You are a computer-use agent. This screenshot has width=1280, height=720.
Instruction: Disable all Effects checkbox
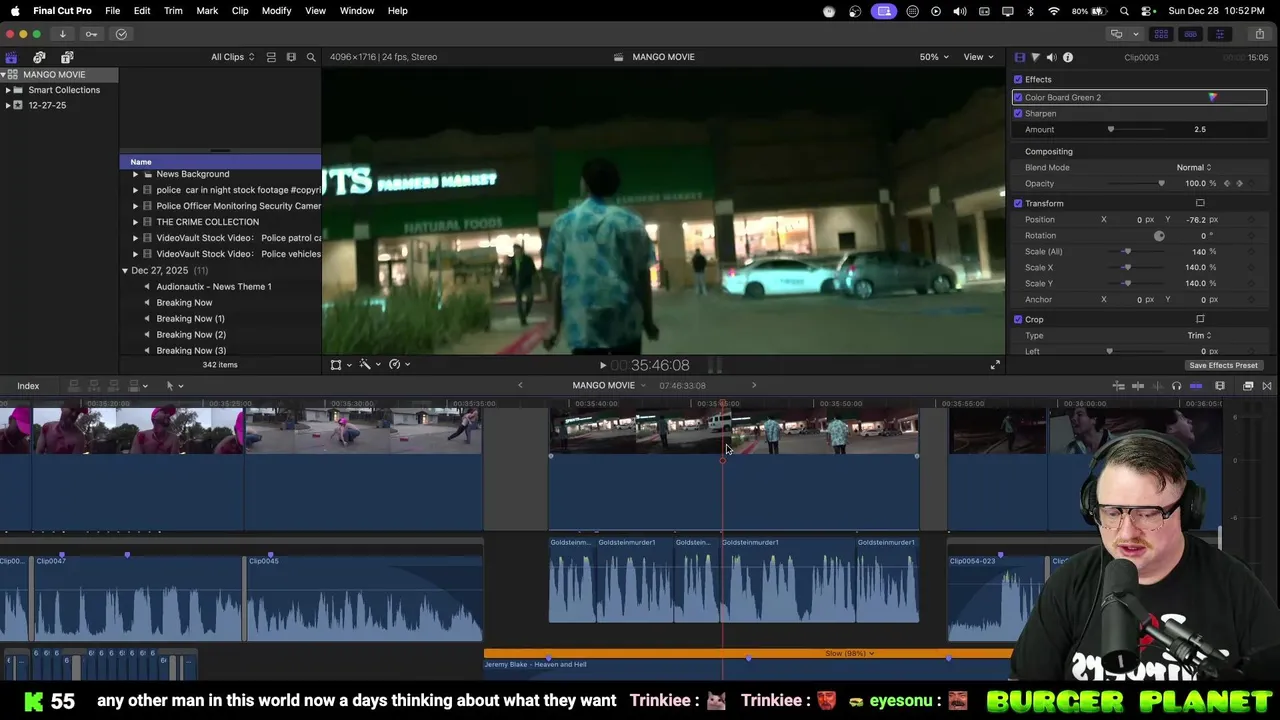tap(1018, 79)
